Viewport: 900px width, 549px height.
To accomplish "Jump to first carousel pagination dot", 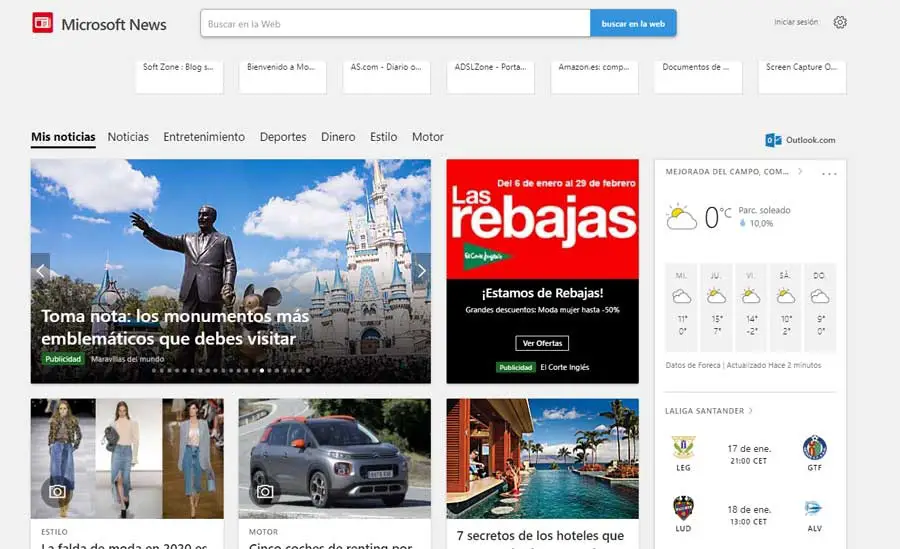I will (154, 370).
